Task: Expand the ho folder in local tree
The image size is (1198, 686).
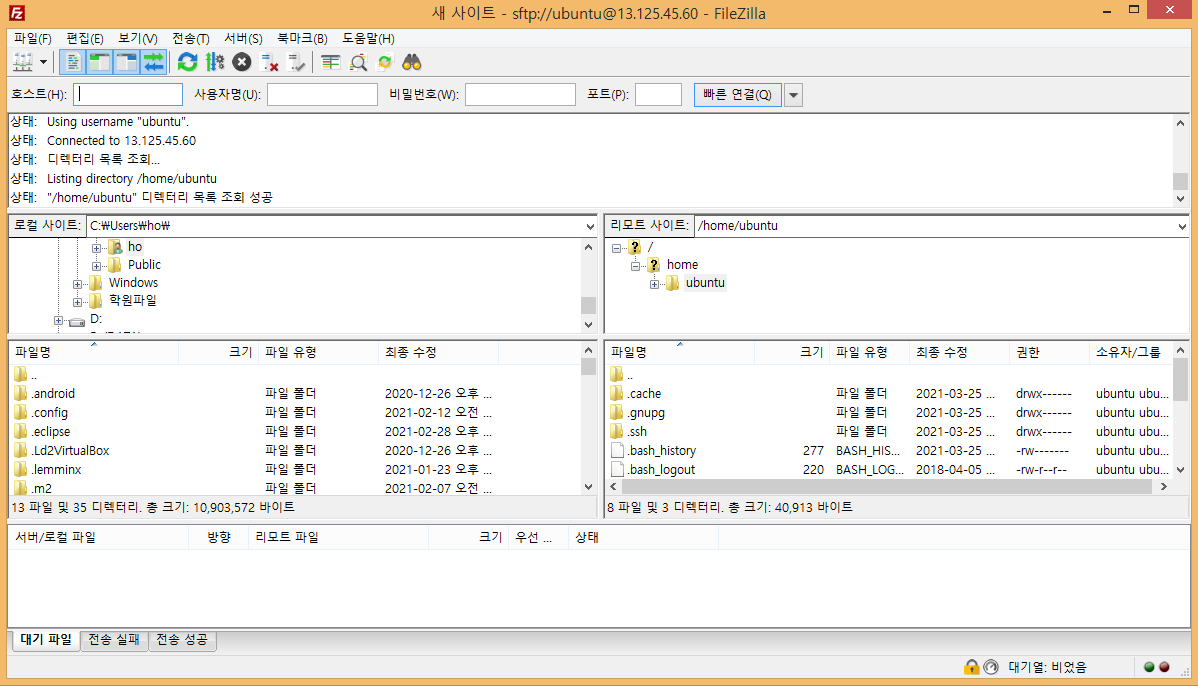Action: tap(96, 248)
